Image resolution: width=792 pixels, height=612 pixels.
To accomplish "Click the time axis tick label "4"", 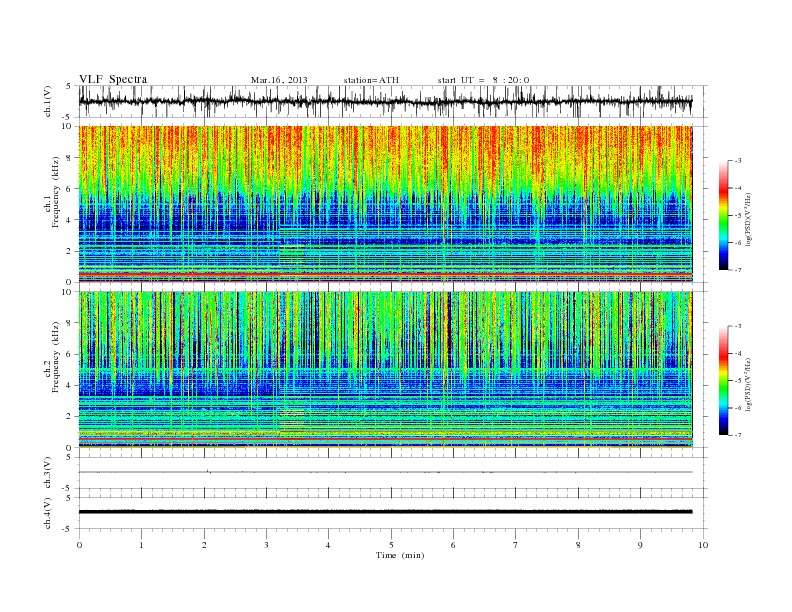I will click(x=329, y=545).
